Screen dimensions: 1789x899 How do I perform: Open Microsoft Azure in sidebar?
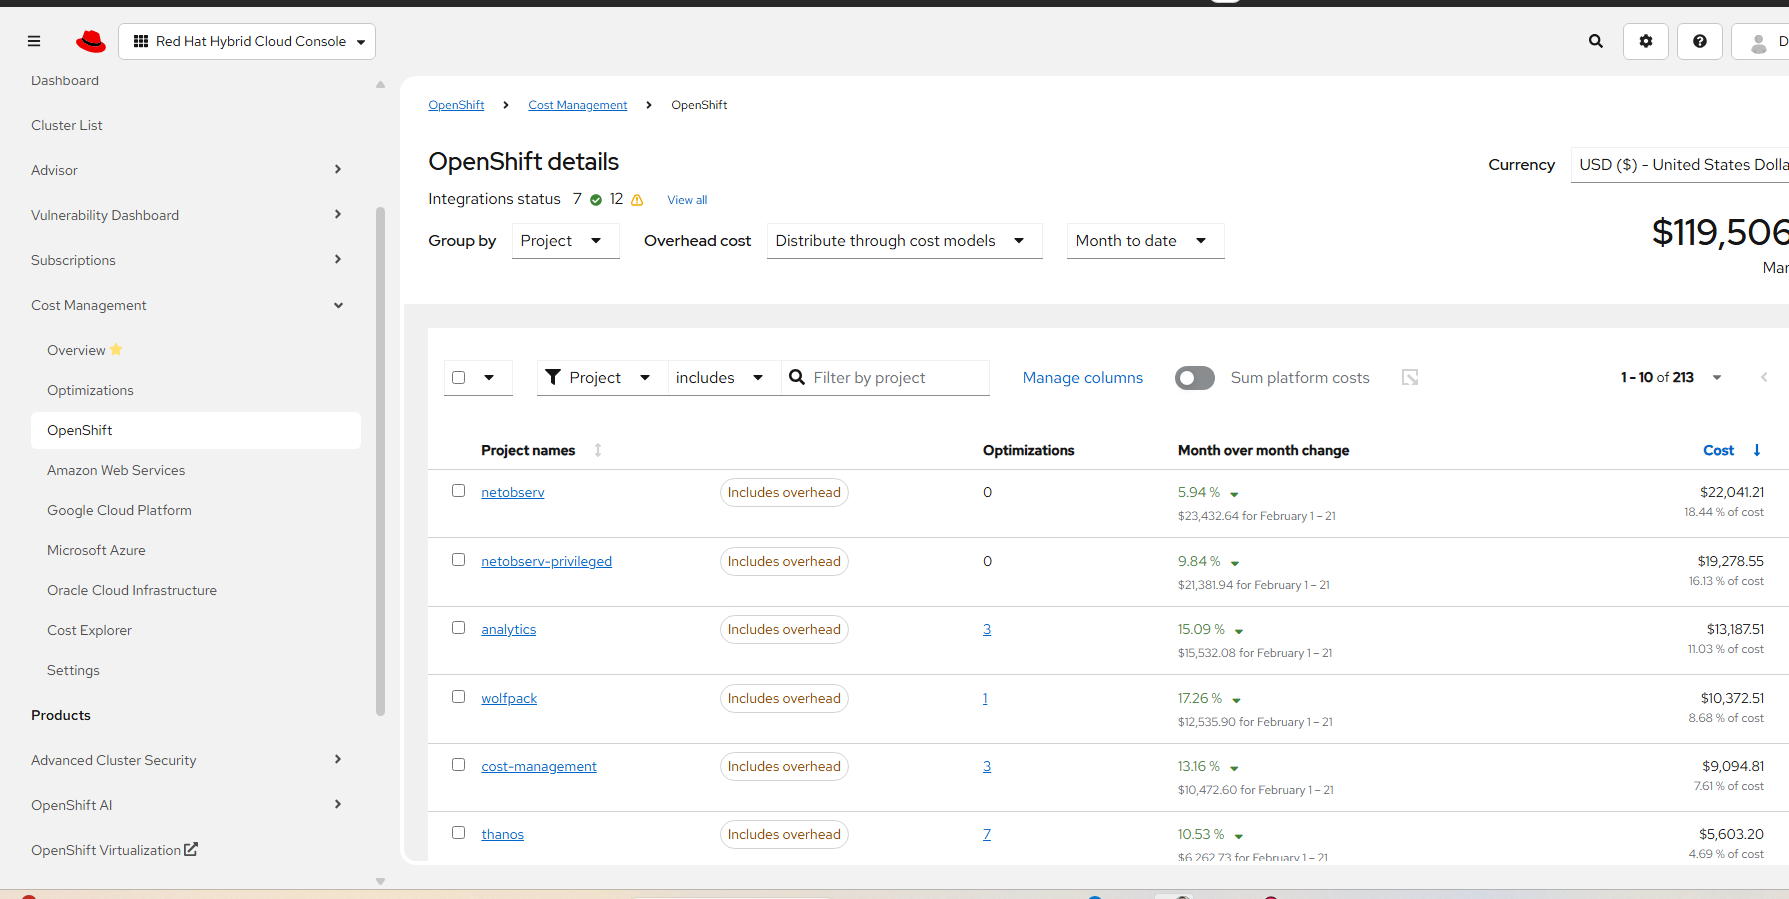click(x=96, y=550)
